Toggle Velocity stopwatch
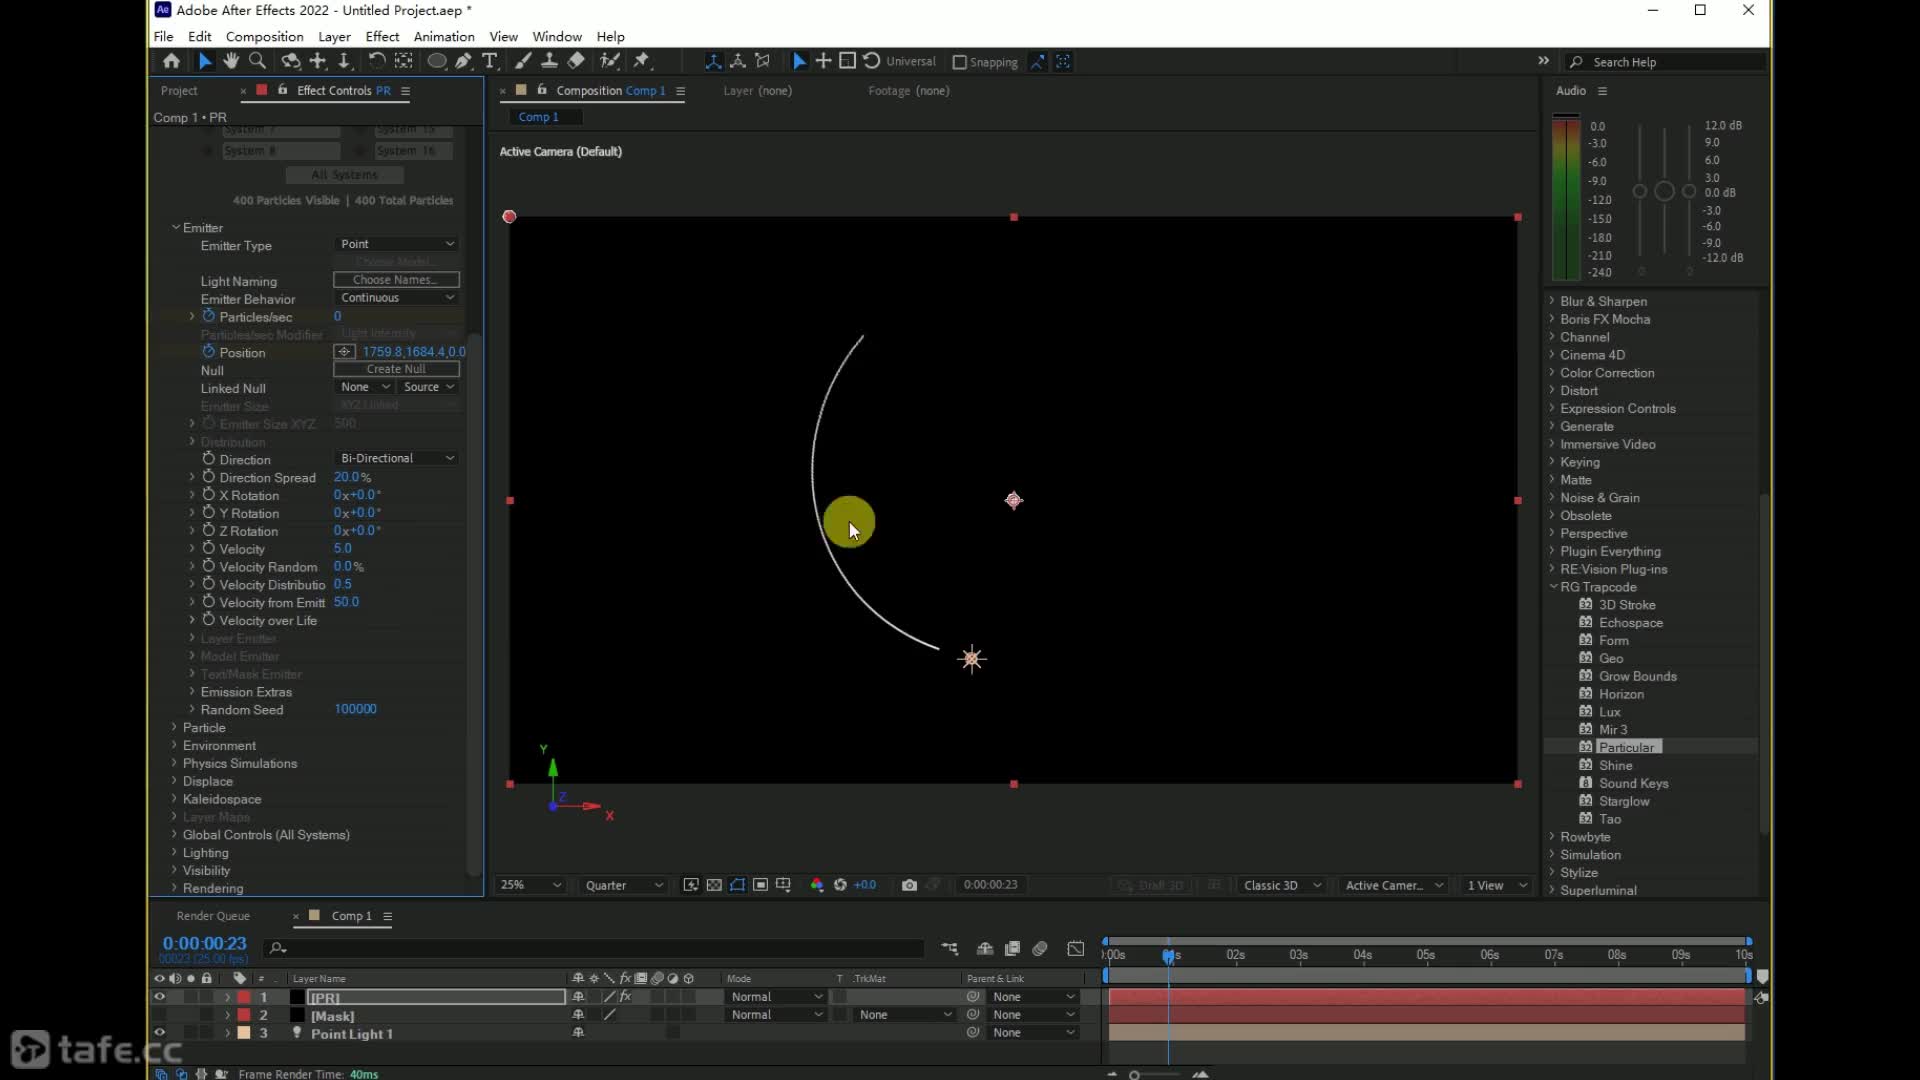This screenshot has width=1920, height=1080. [209, 548]
